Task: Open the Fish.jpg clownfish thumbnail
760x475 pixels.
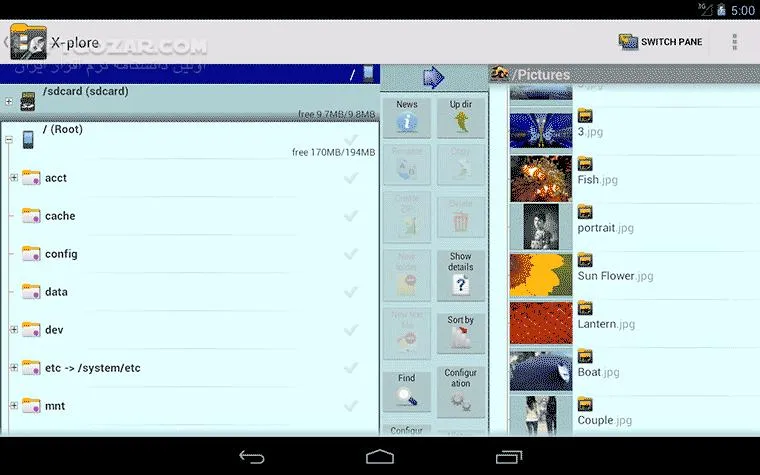Action: pos(541,179)
